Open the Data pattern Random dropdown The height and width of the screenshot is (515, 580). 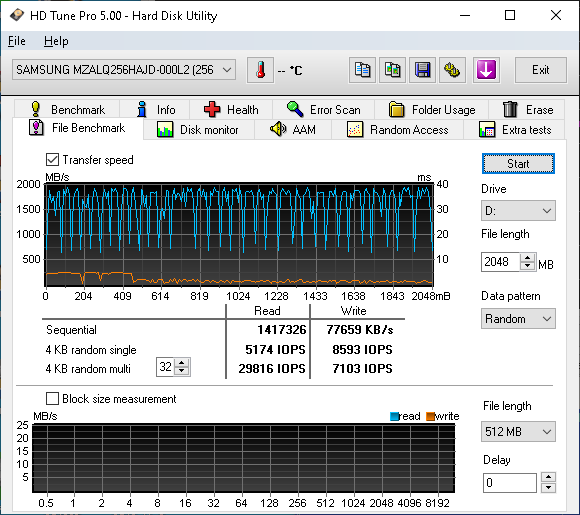pyautogui.click(x=518, y=319)
